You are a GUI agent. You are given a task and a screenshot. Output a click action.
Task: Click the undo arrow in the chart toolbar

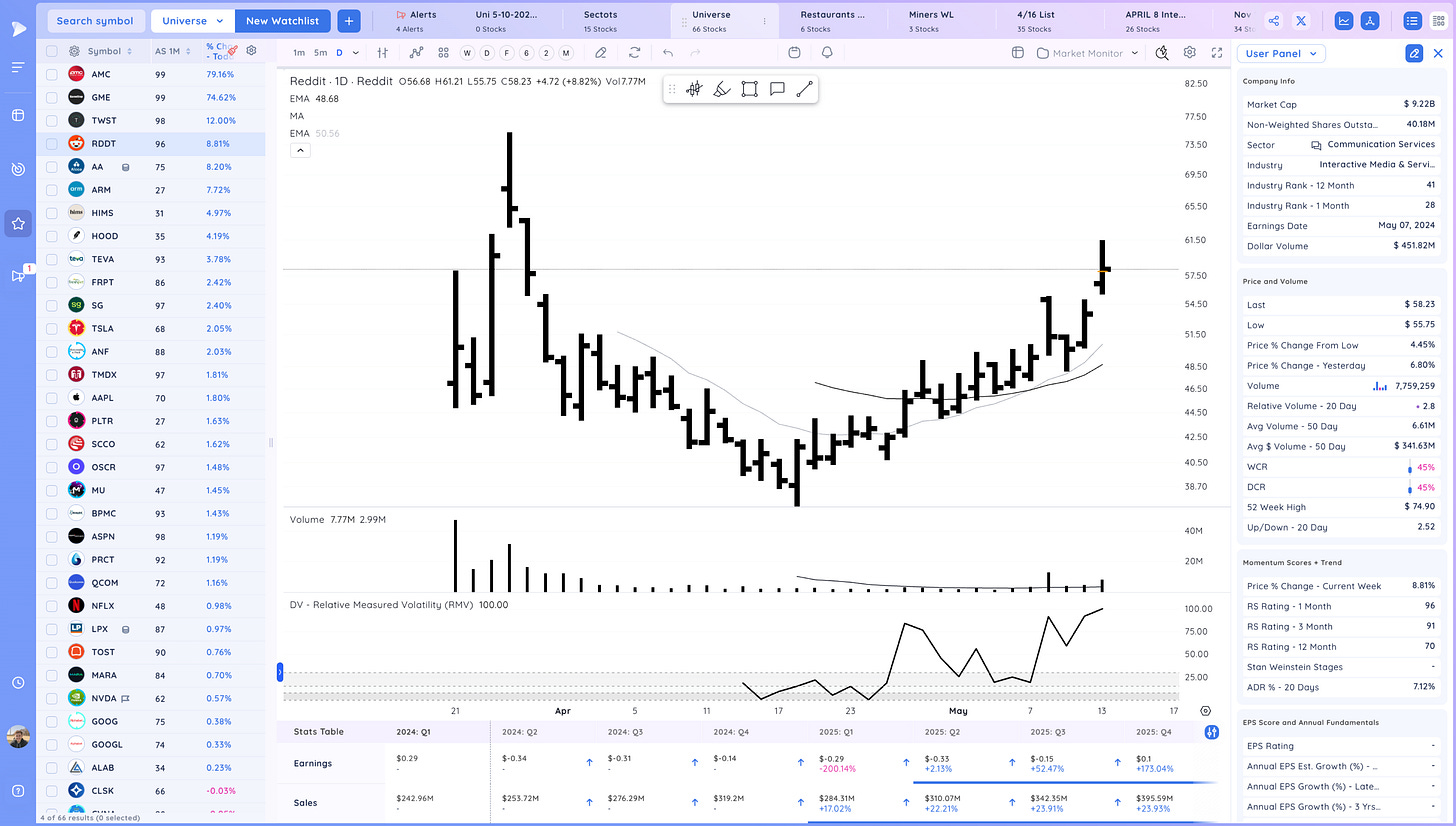[668, 53]
